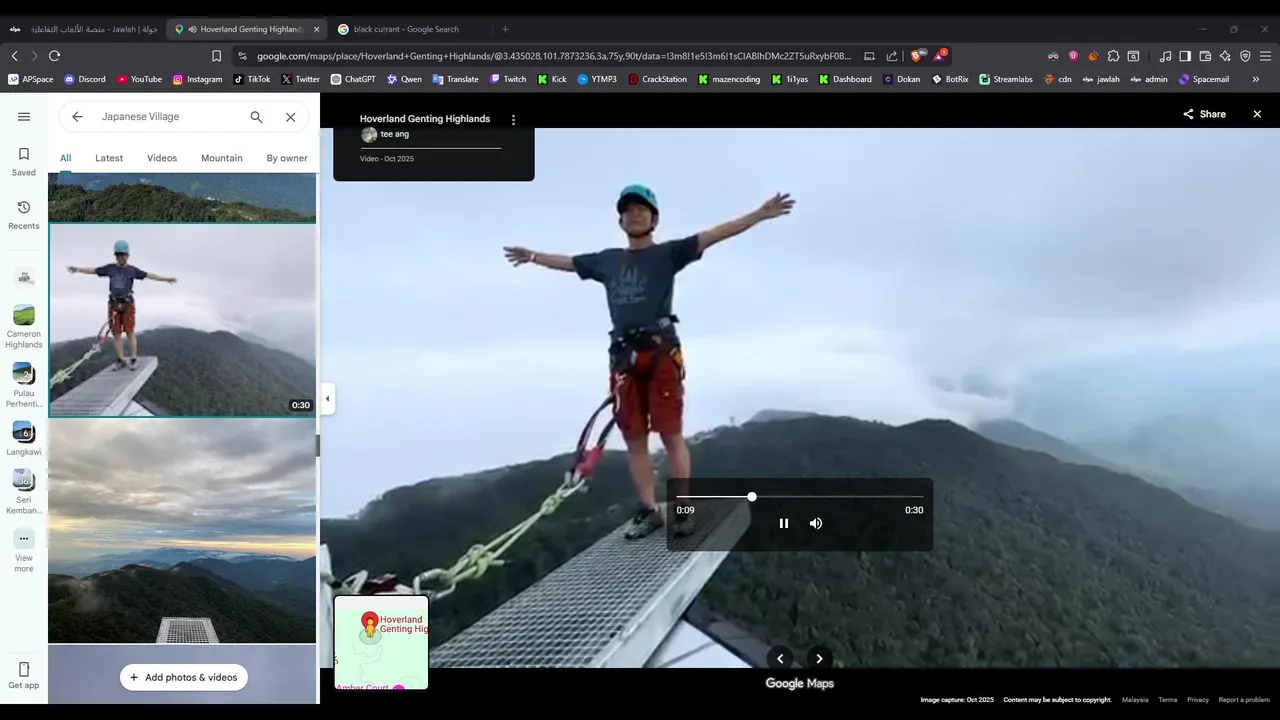Open the Discord bookmark

(x=84, y=79)
